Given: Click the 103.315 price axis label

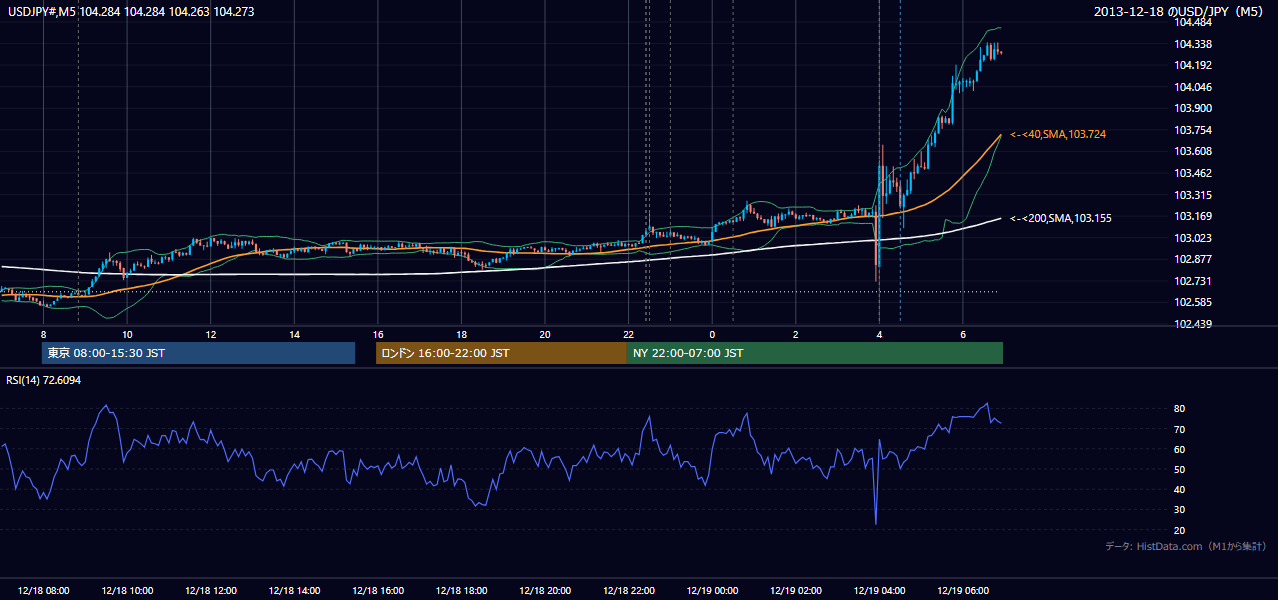Looking at the screenshot, I should tap(1194, 195).
